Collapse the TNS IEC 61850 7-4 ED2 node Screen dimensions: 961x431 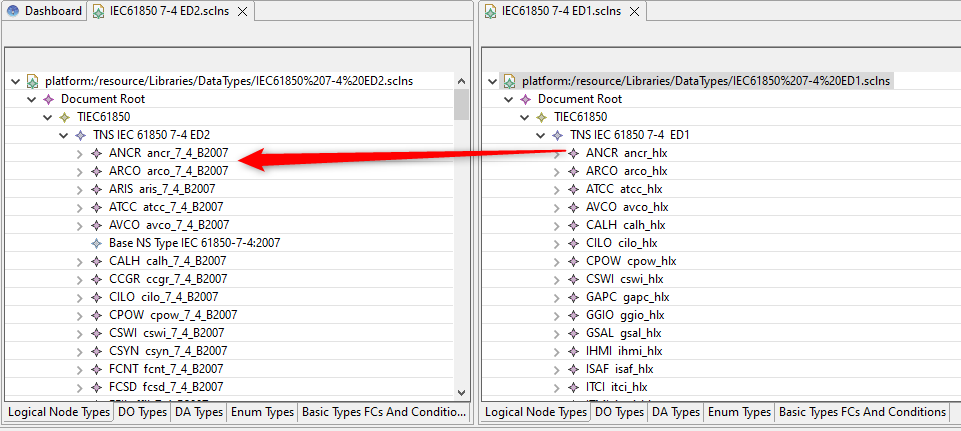click(64, 135)
